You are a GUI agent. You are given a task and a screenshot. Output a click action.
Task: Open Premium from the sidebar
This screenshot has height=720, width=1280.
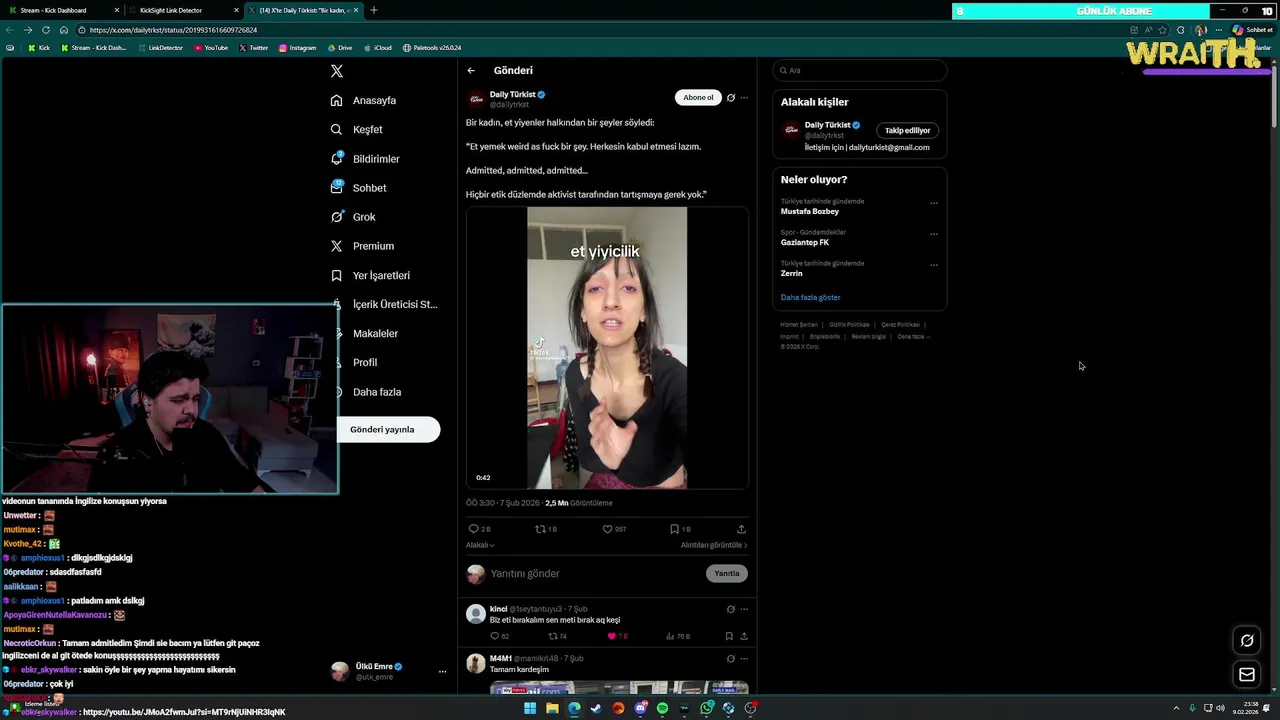click(x=362, y=246)
